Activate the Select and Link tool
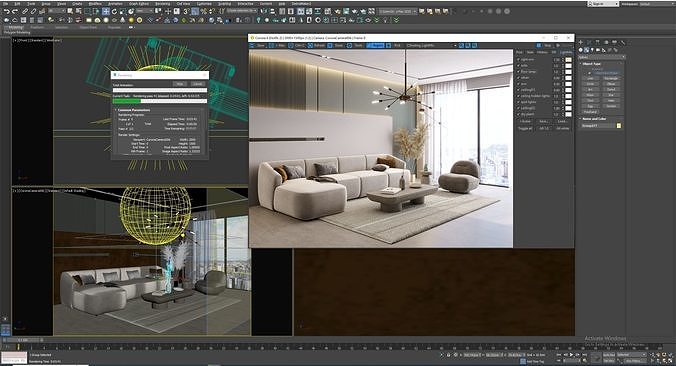Screen dimensions: 676x366 pyautogui.click(x=25, y=11)
